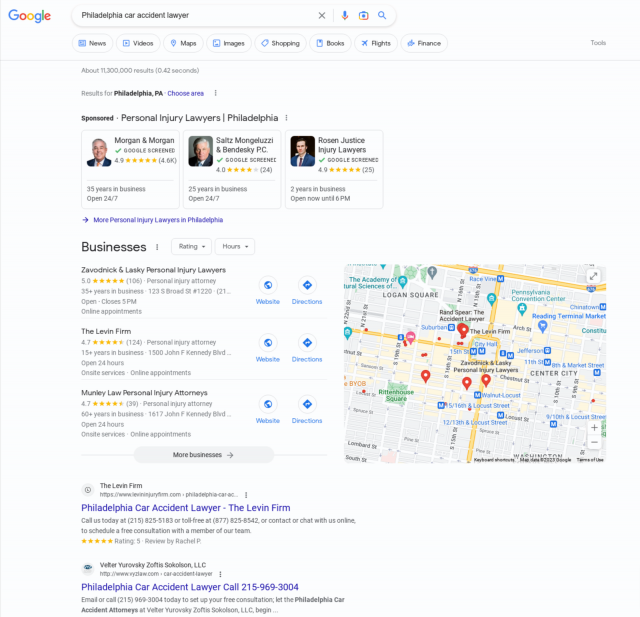
Task: Open Philadelphia Car Accident Lawyer - The Levin Firm
Action: point(186,508)
